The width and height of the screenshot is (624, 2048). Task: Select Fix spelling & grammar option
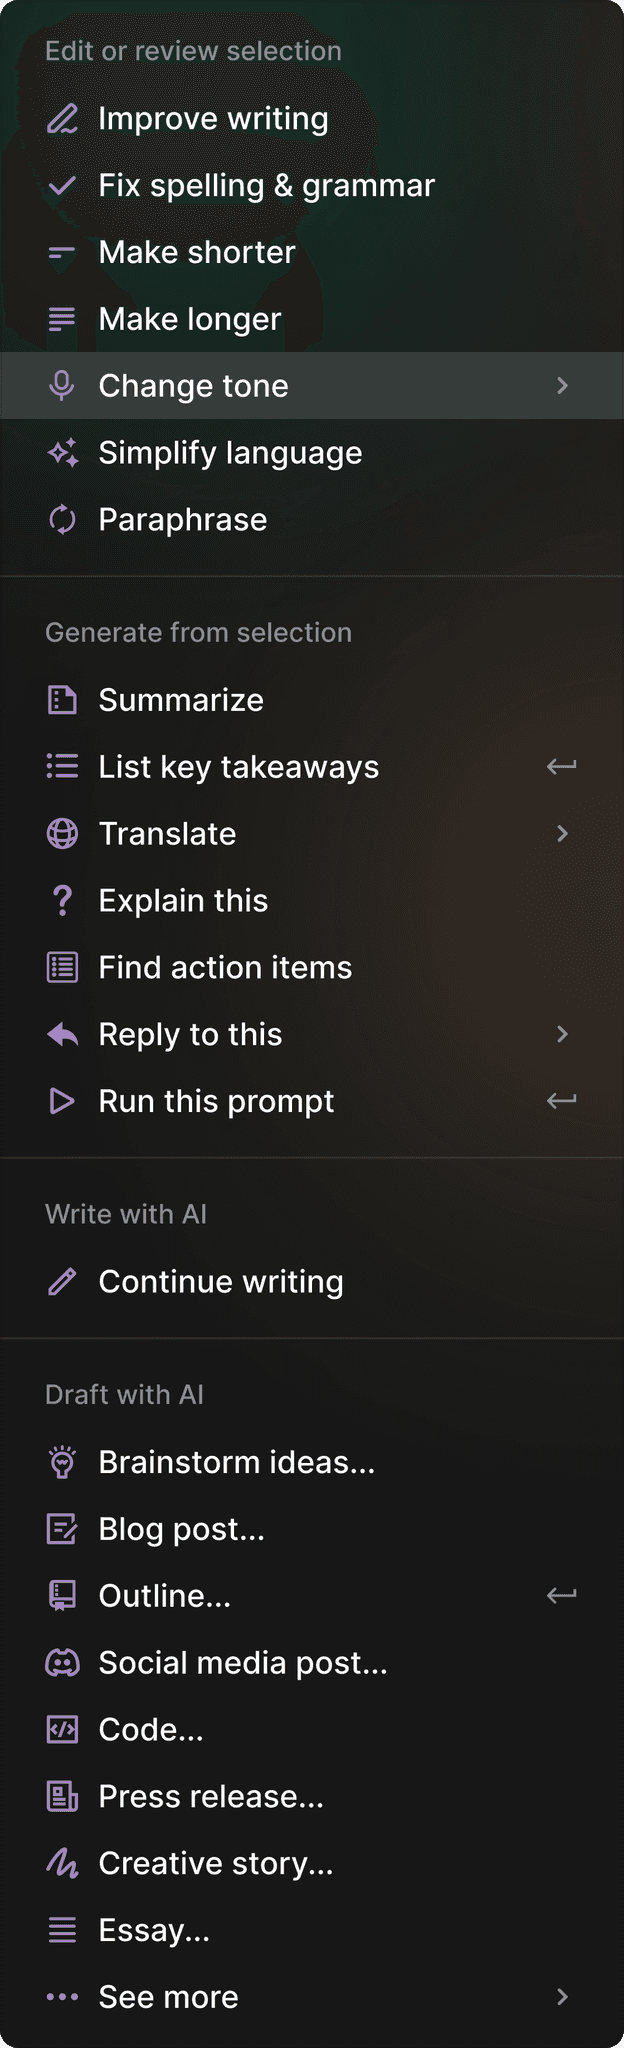coord(266,184)
